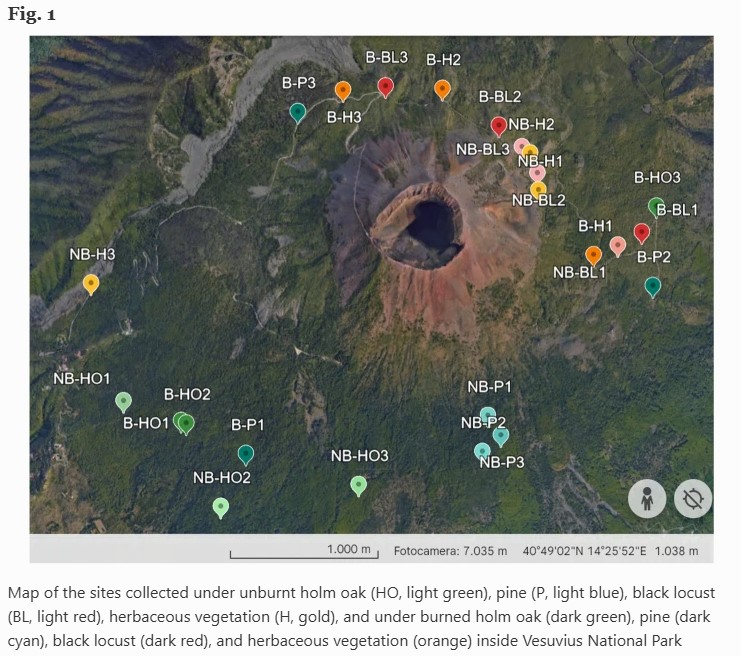This screenshot has height=656, width=741.
Task: Click the B-H1 map label
Action: click(x=595, y=226)
